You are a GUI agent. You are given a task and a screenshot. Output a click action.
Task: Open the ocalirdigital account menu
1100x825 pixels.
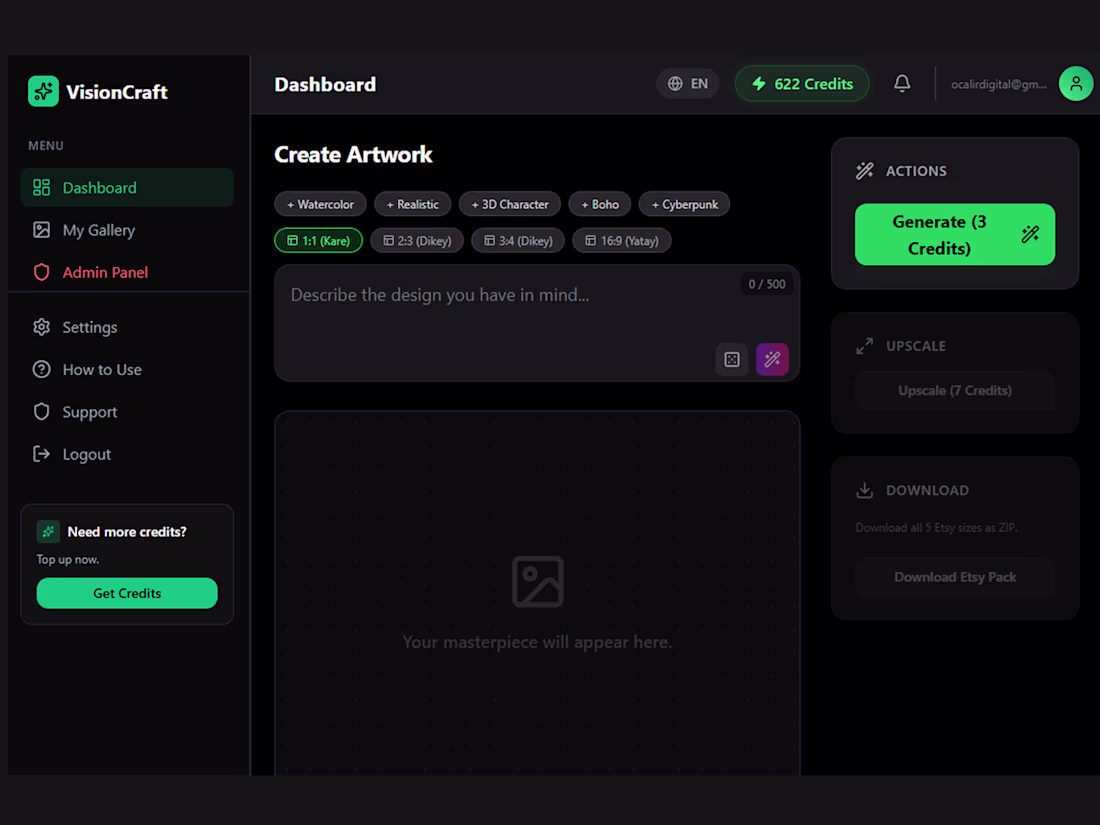pyautogui.click(x=998, y=84)
